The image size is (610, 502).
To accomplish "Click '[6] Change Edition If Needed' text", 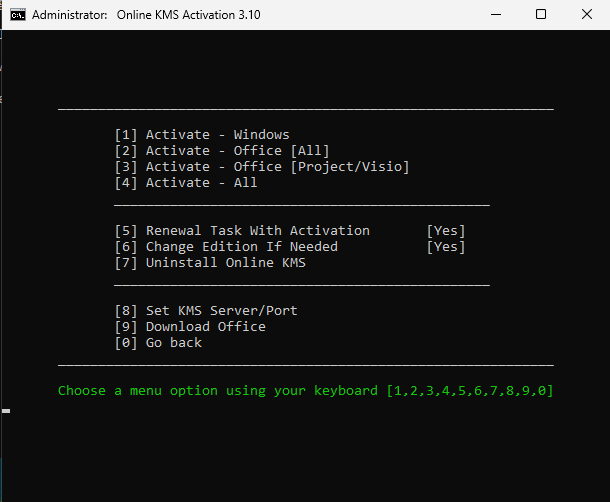I will pos(226,247).
